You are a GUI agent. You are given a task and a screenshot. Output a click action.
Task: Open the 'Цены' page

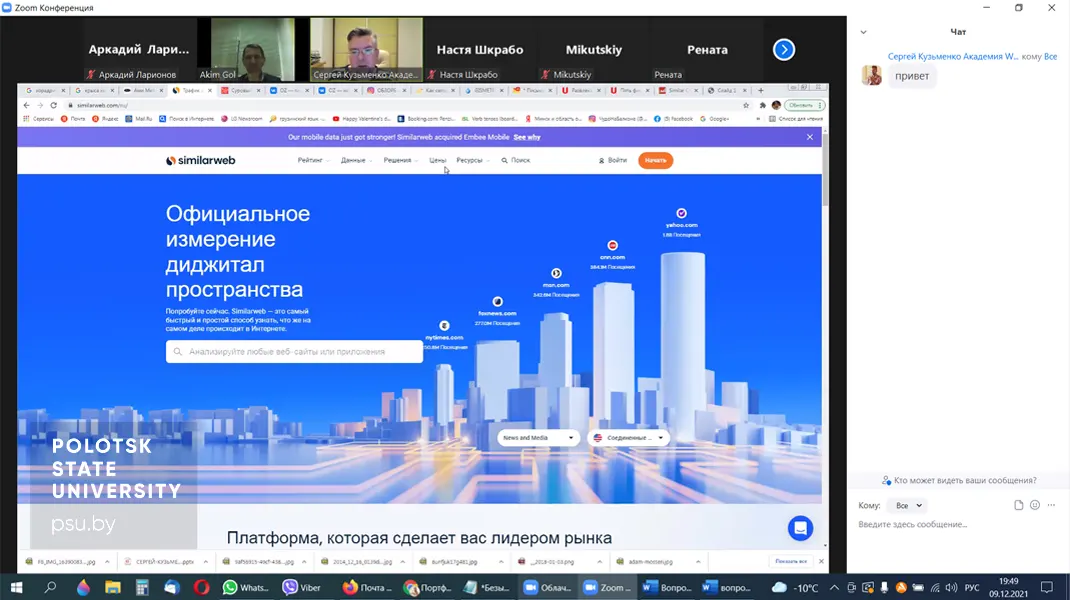[x=437, y=160]
